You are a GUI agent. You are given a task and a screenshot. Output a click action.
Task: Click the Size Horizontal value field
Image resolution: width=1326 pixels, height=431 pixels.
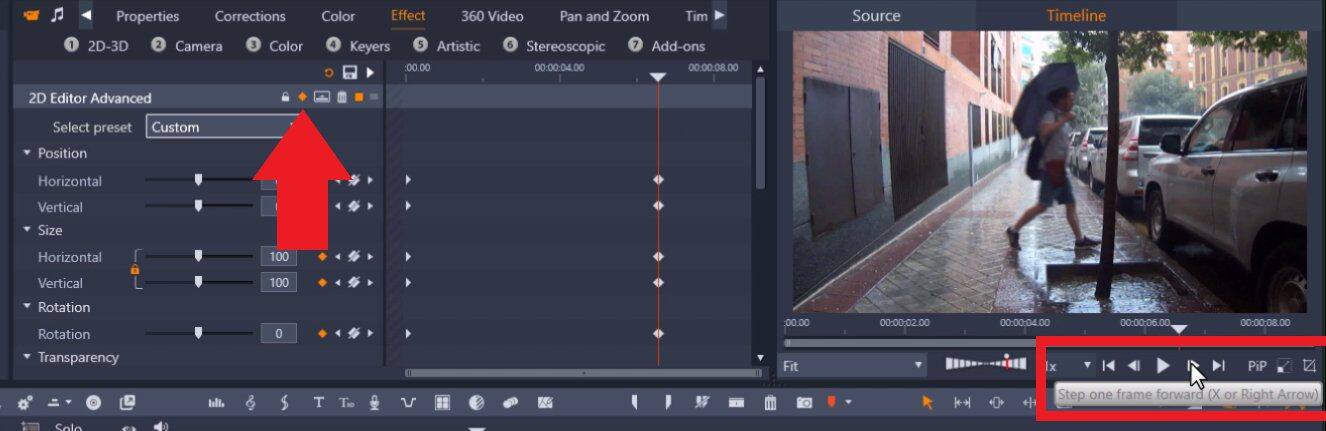pos(279,257)
